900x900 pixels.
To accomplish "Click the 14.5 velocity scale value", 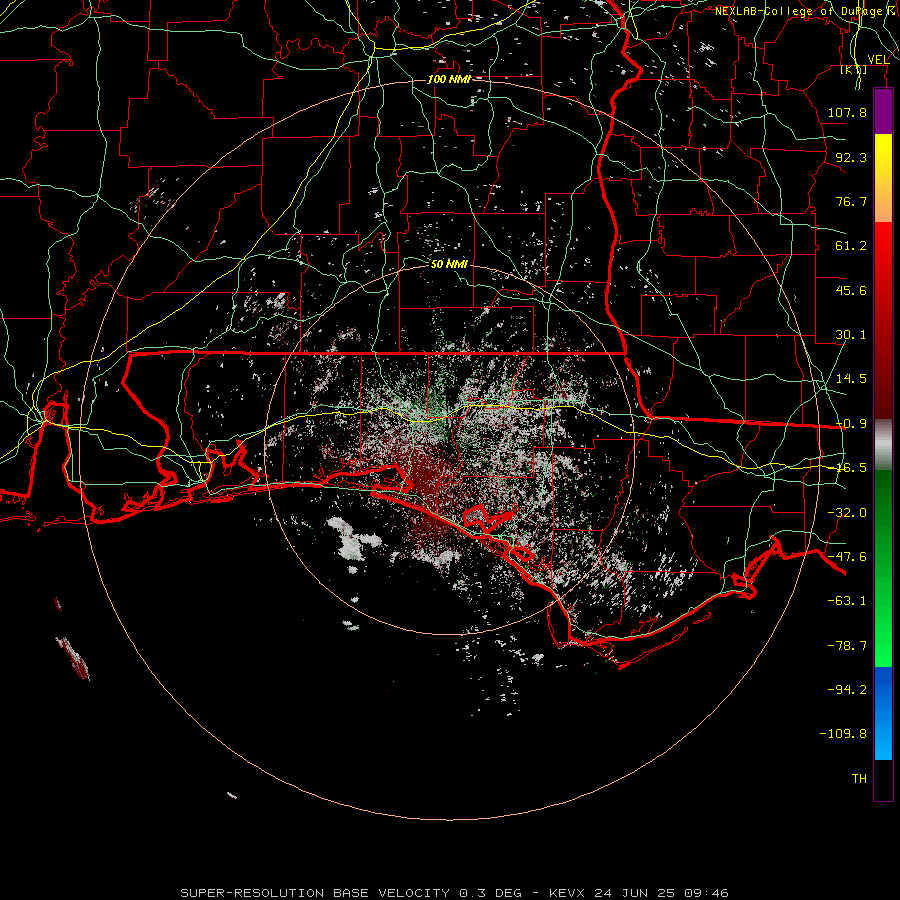I will coord(851,379).
